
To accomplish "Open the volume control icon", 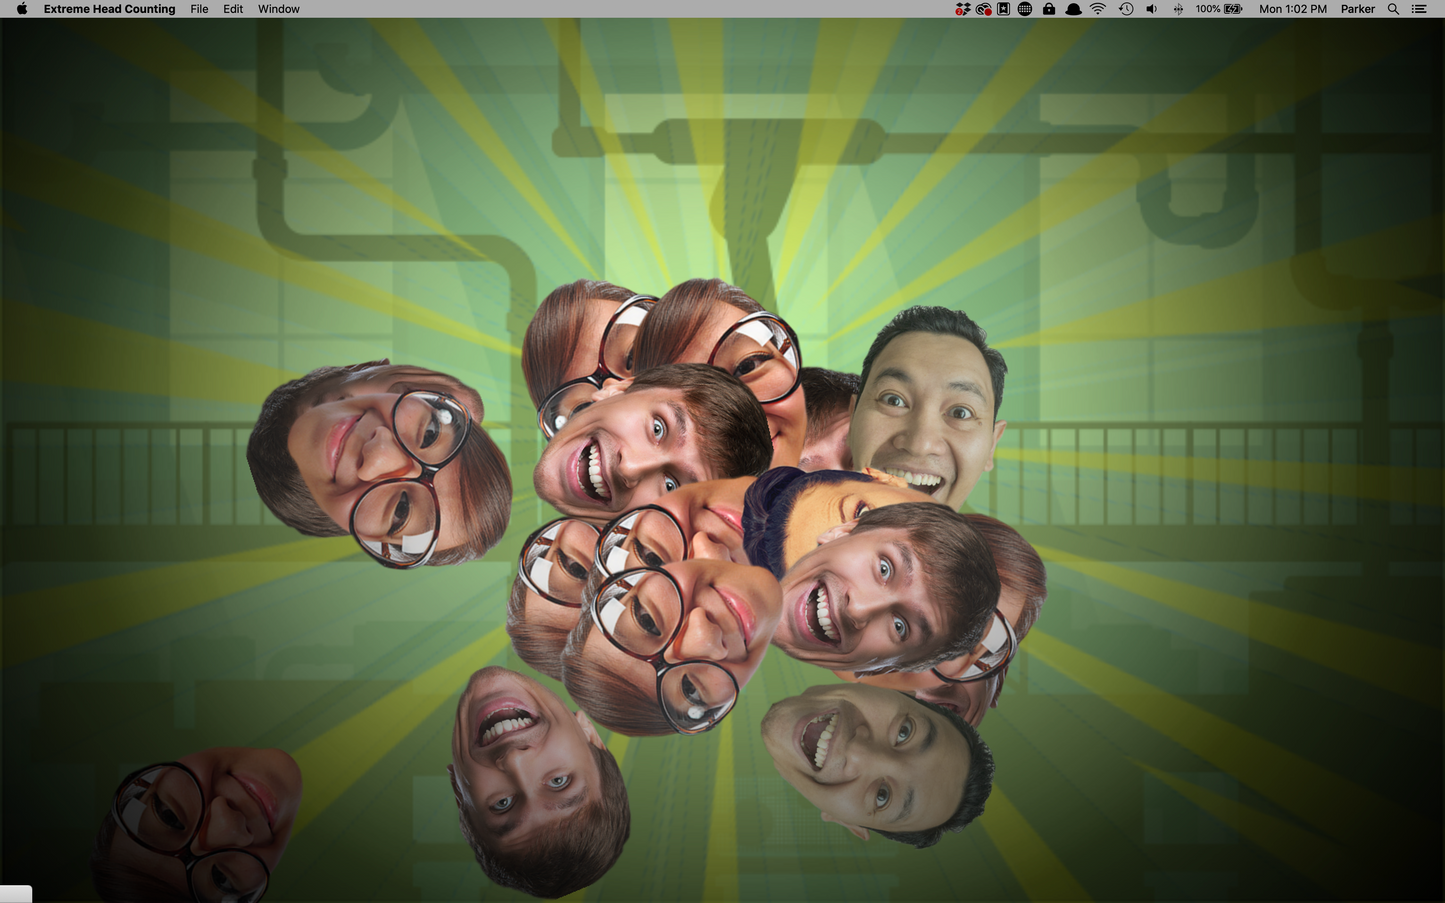I will (1152, 9).
